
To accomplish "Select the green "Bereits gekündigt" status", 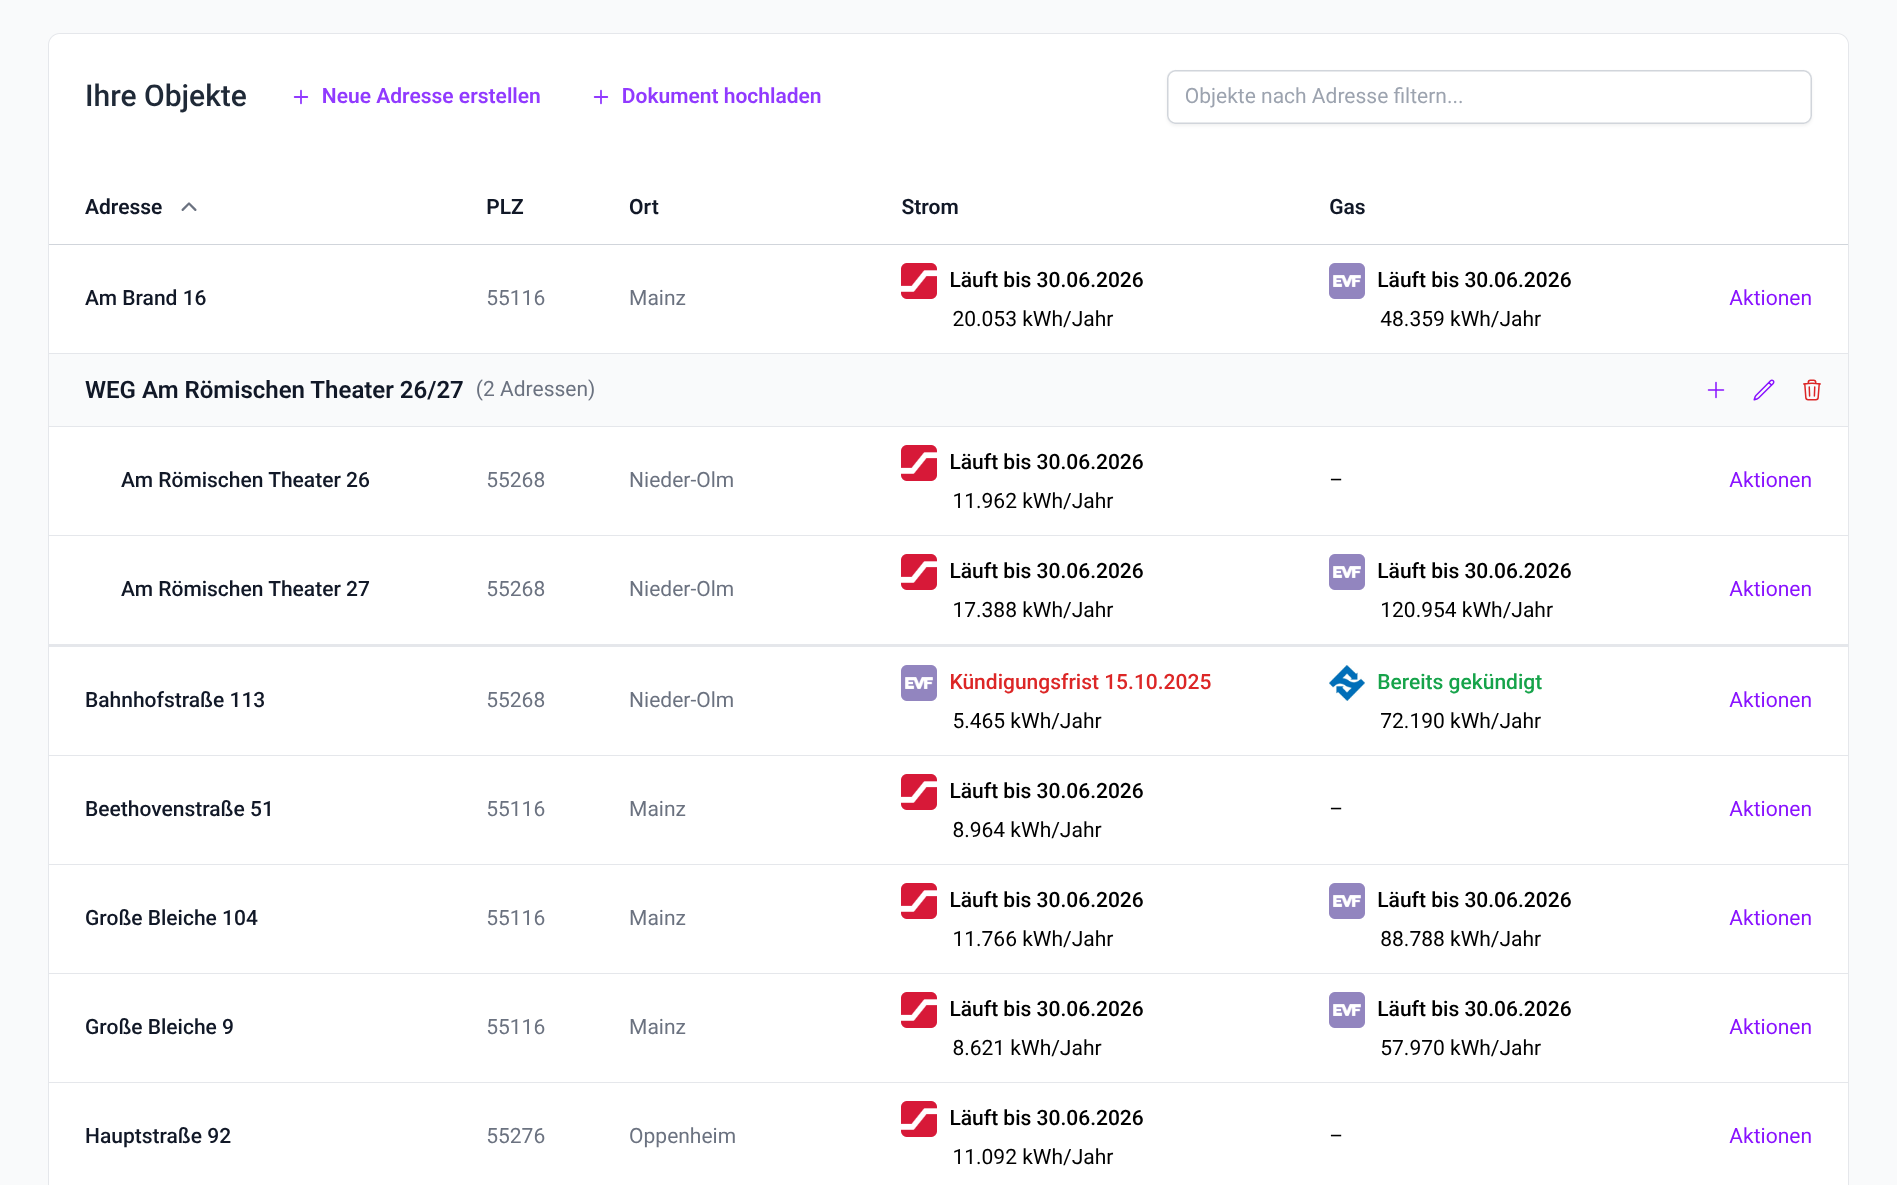I will 1459,682.
